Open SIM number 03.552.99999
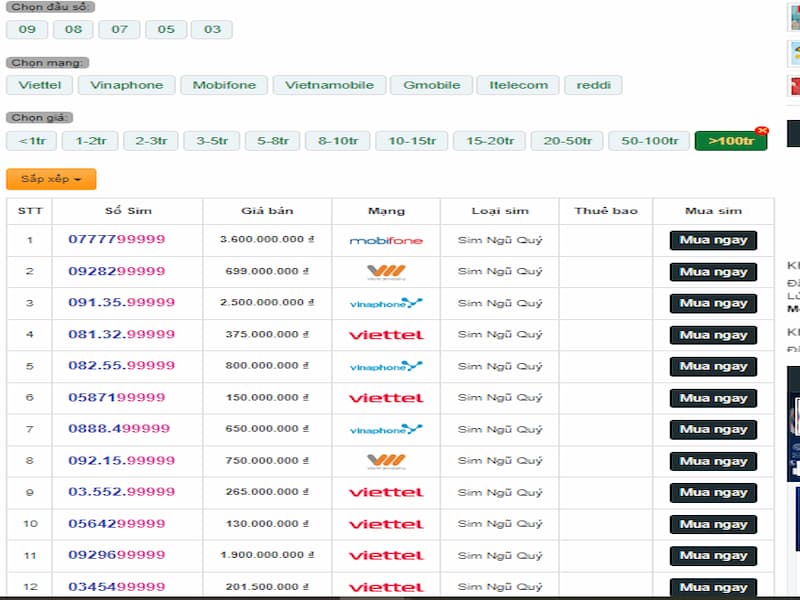 [x=121, y=492]
